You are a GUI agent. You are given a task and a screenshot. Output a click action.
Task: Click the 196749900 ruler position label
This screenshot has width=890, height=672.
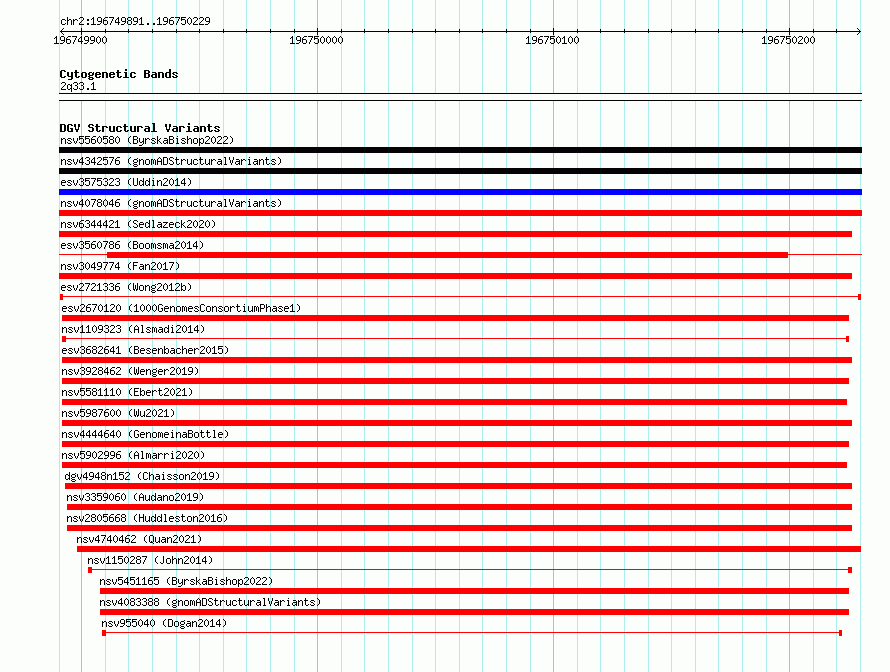(80, 40)
